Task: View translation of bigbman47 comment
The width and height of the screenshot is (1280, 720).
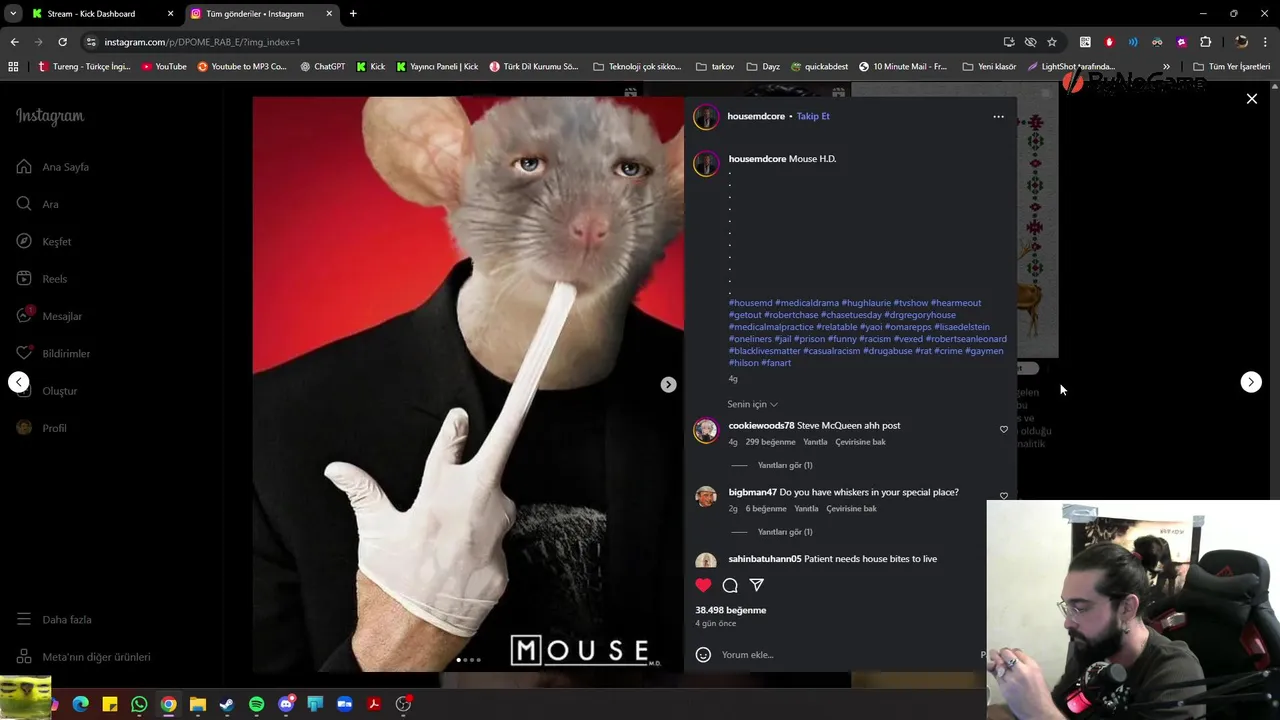Action: tap(851, 508)
